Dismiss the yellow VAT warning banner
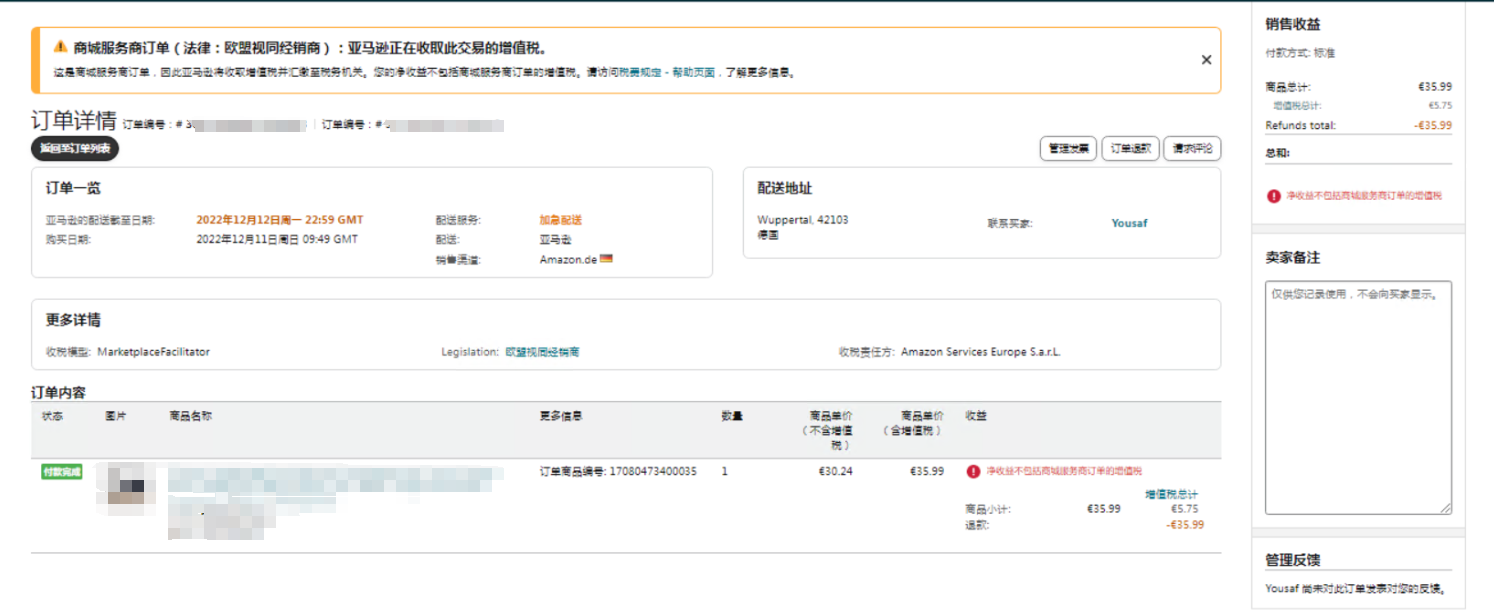 pyautogui.click(x=1206, y=60)
